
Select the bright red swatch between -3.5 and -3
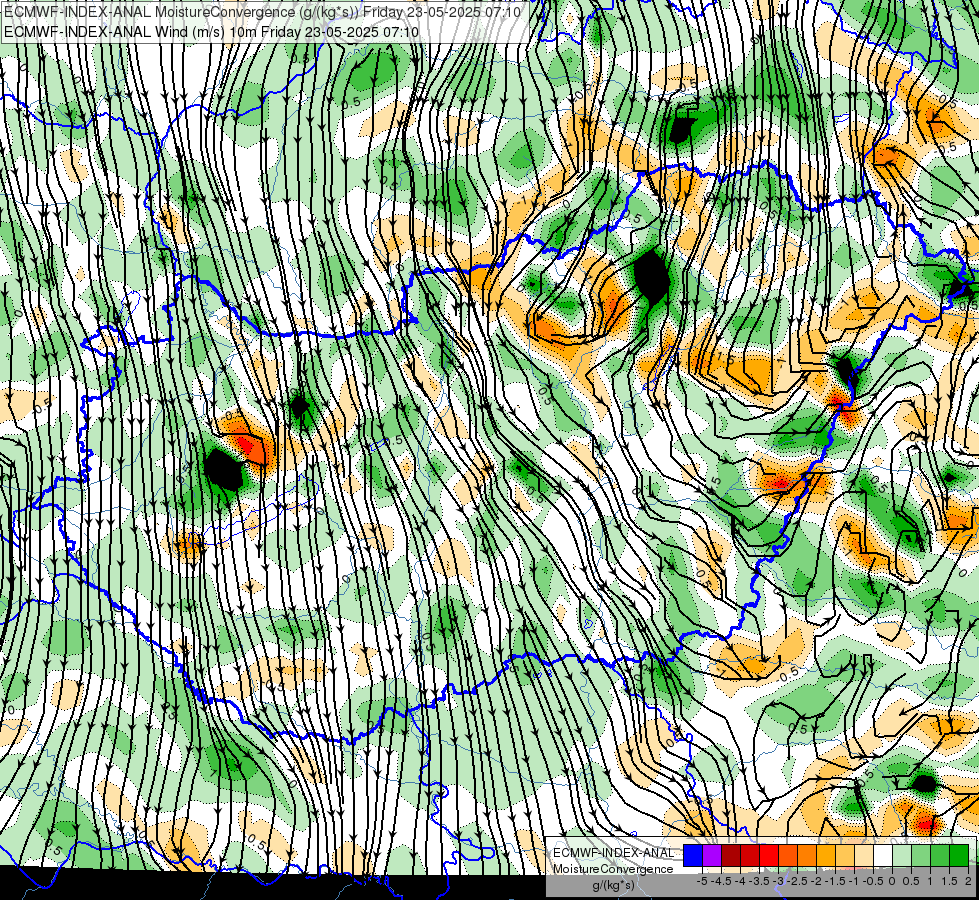pyautogui.click(x=769, y=856)
